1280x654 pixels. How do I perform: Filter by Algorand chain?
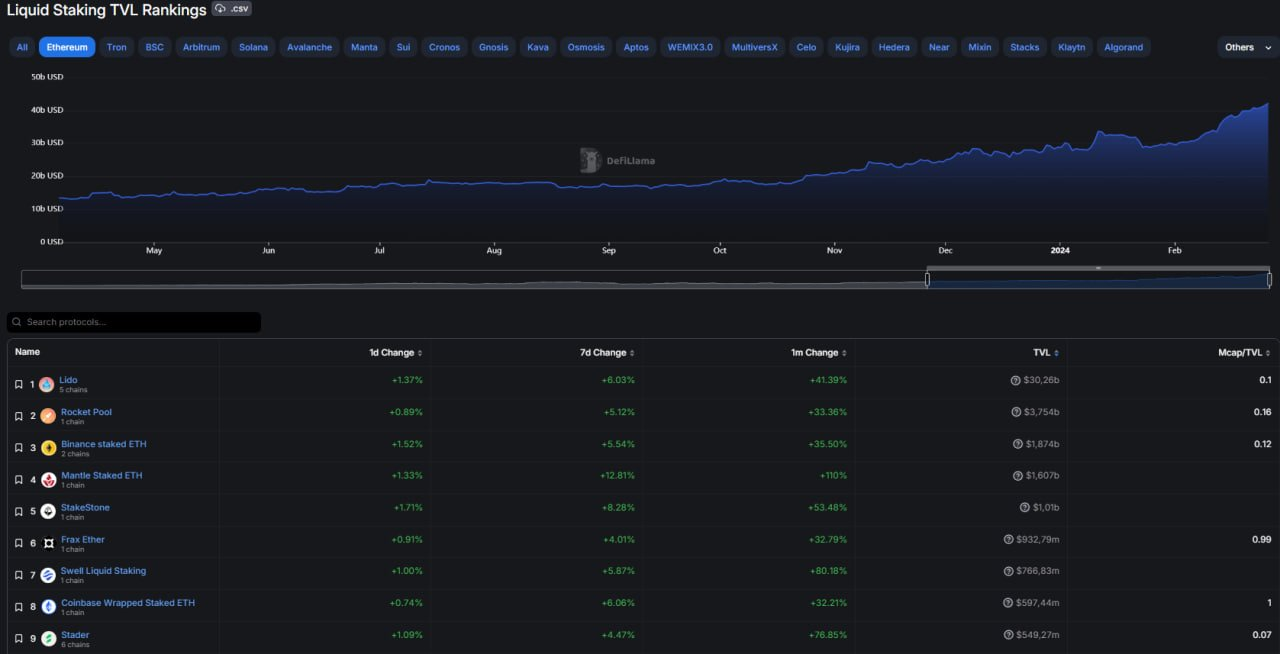pos(1123,47)
